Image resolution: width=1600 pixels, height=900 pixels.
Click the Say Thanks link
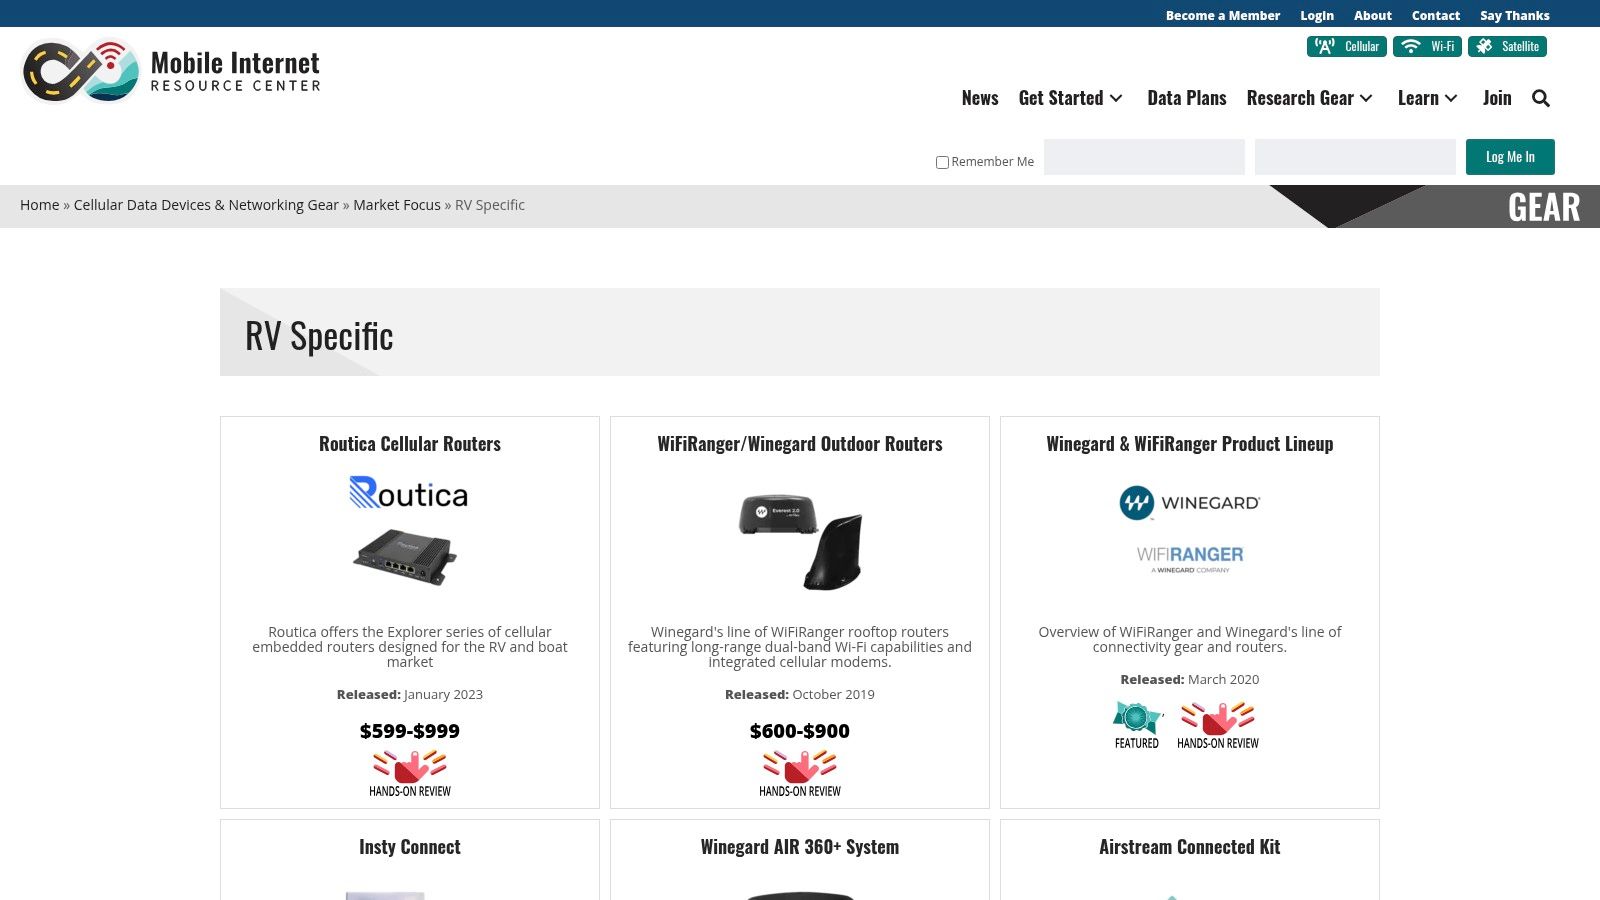tap(1515, 15)
